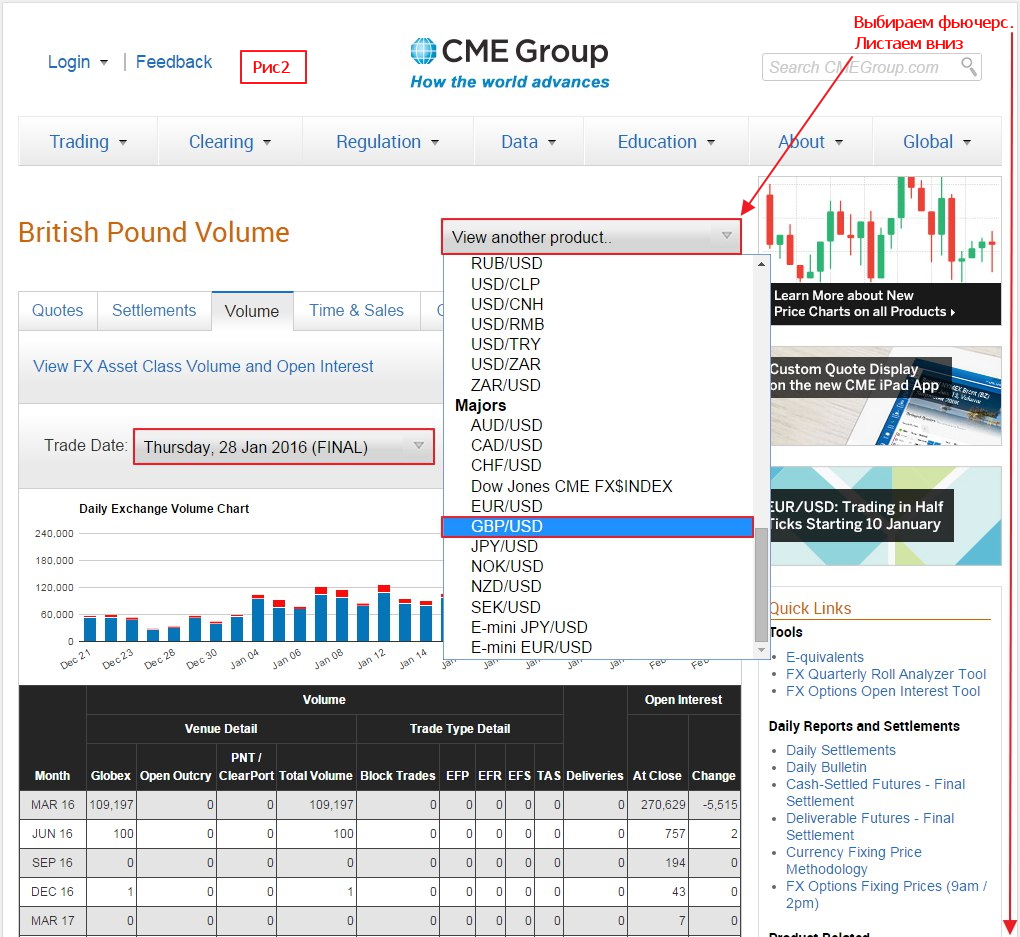Click the 270,629 At Close value
Screen dimensions: 1020x937
point(663,805)
